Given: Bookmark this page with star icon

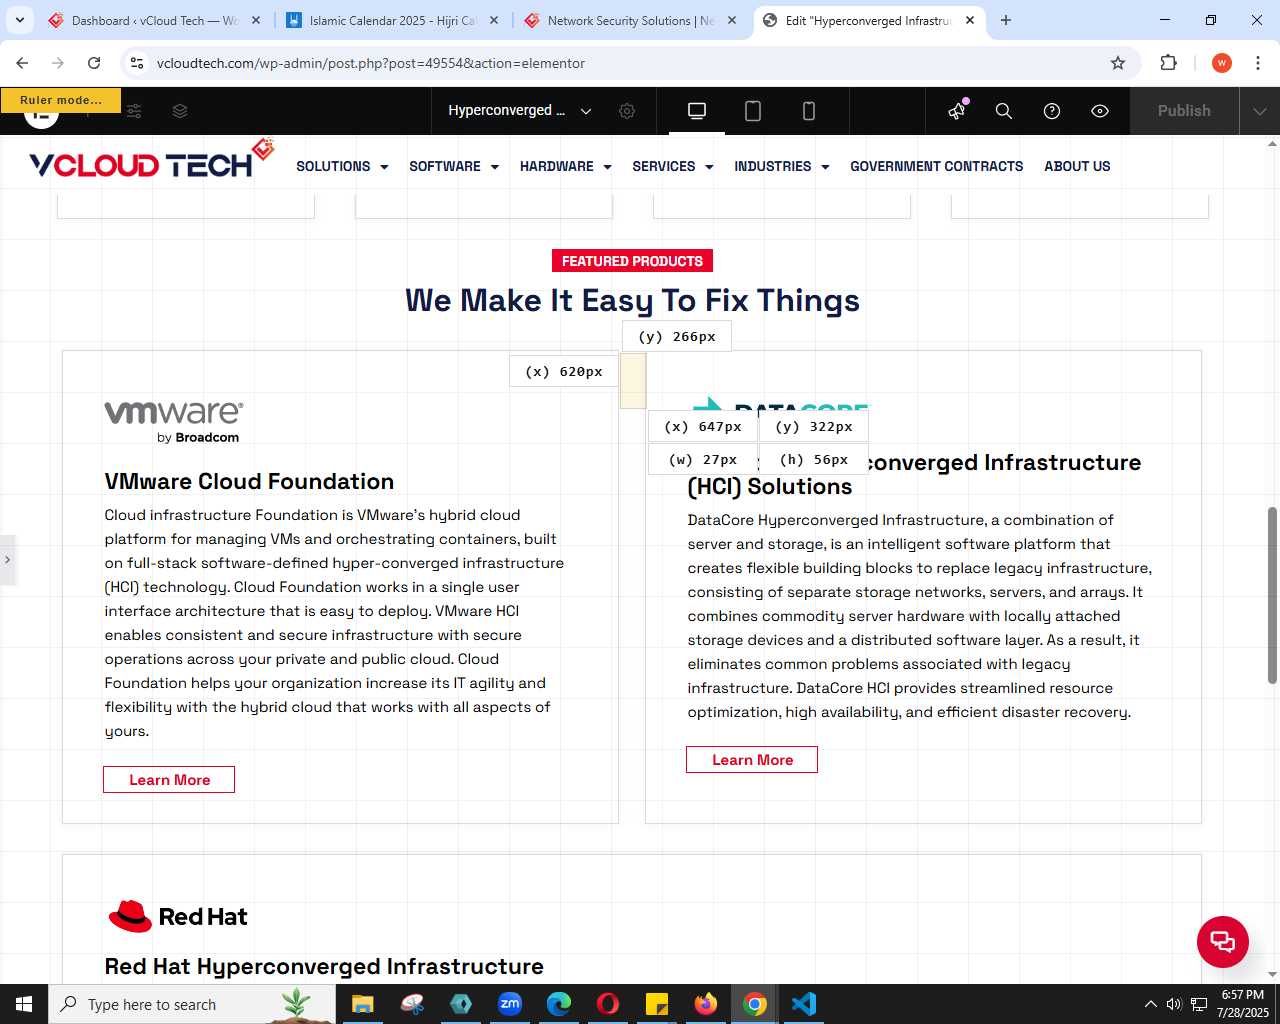Looking at the screenshot, I should pos(1118,63).
